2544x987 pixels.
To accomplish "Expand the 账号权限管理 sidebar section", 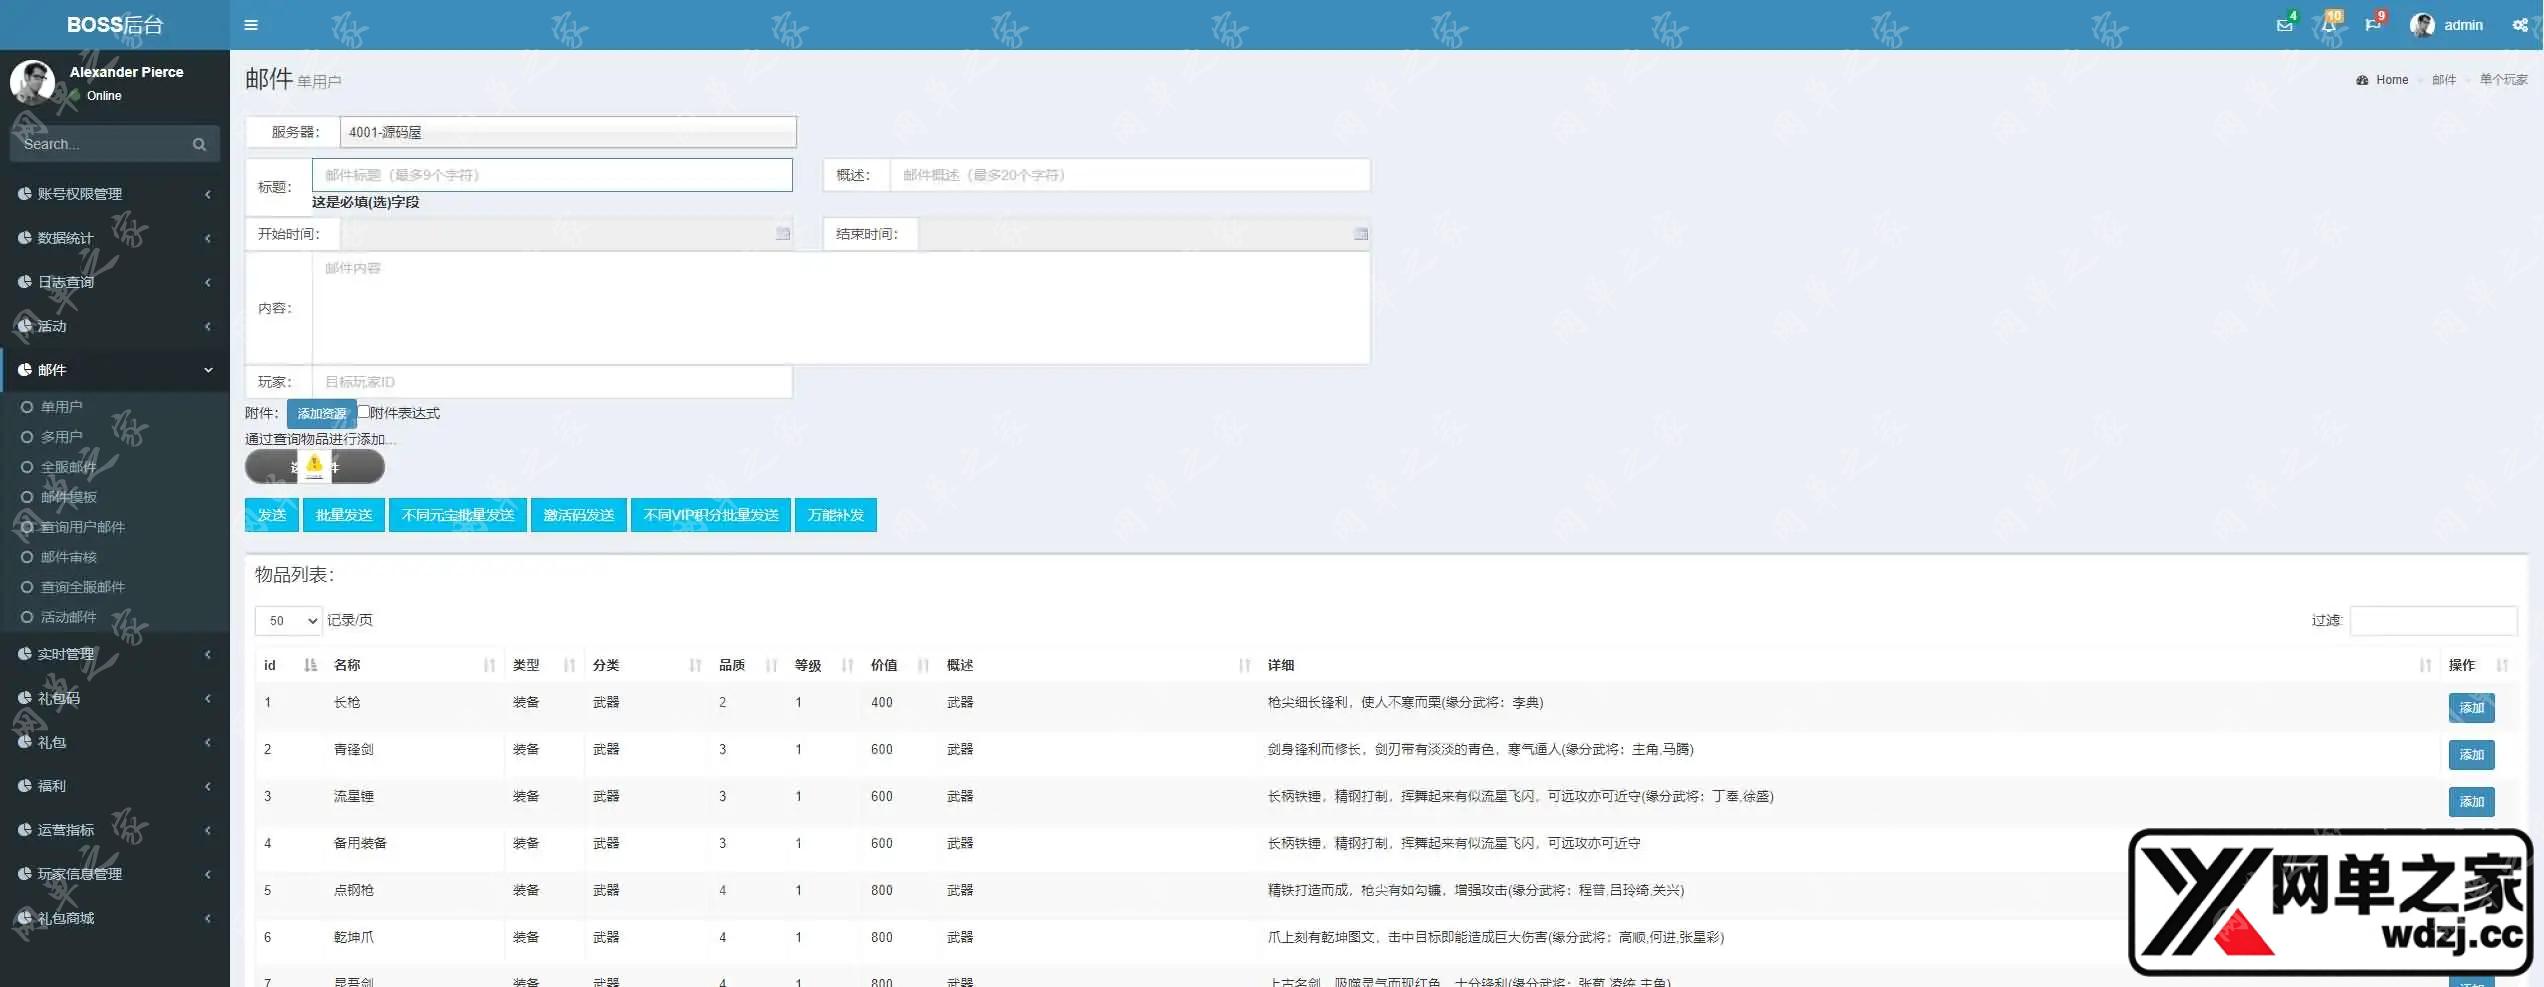I will (x=90, y=194).
